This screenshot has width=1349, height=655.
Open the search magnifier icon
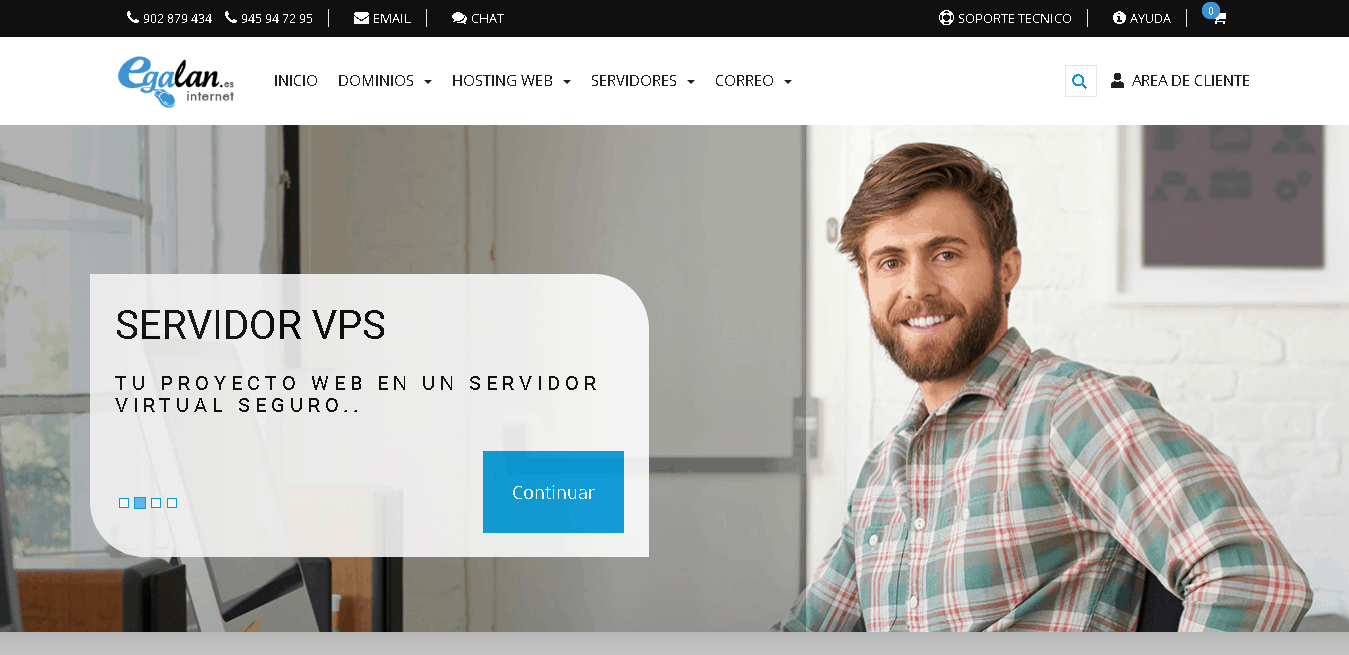point(1080,81)
